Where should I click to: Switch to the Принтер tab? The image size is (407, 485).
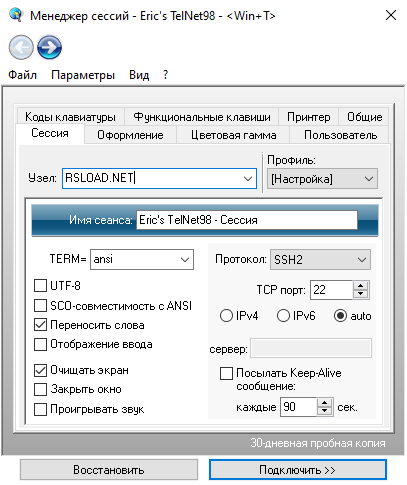[x=309, y=117]
